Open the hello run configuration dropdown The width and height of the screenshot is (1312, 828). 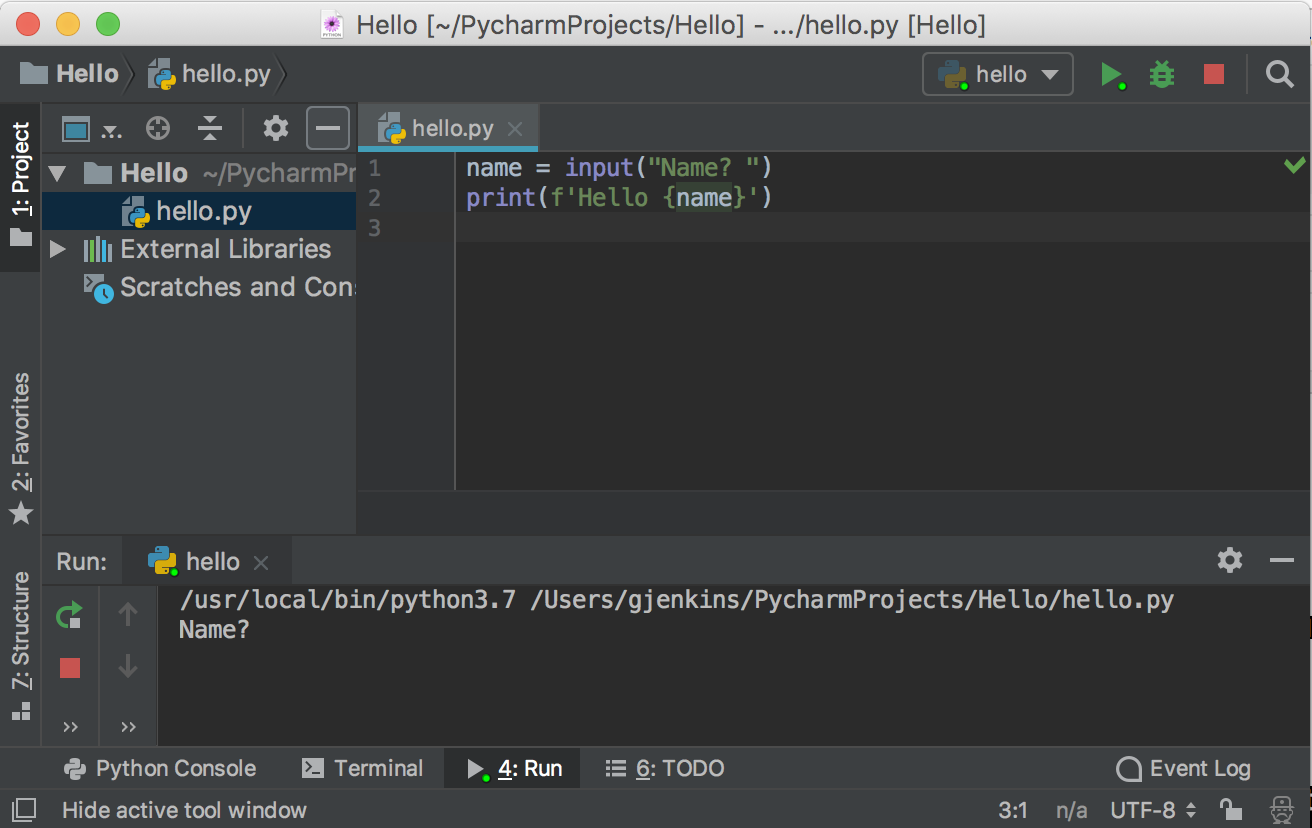pyautogui.click(x=998, y=75)
